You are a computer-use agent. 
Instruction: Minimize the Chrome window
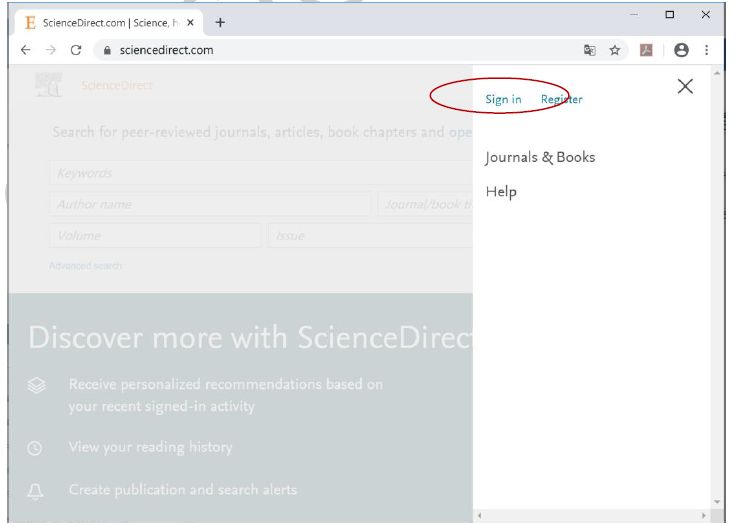(634, 15)
